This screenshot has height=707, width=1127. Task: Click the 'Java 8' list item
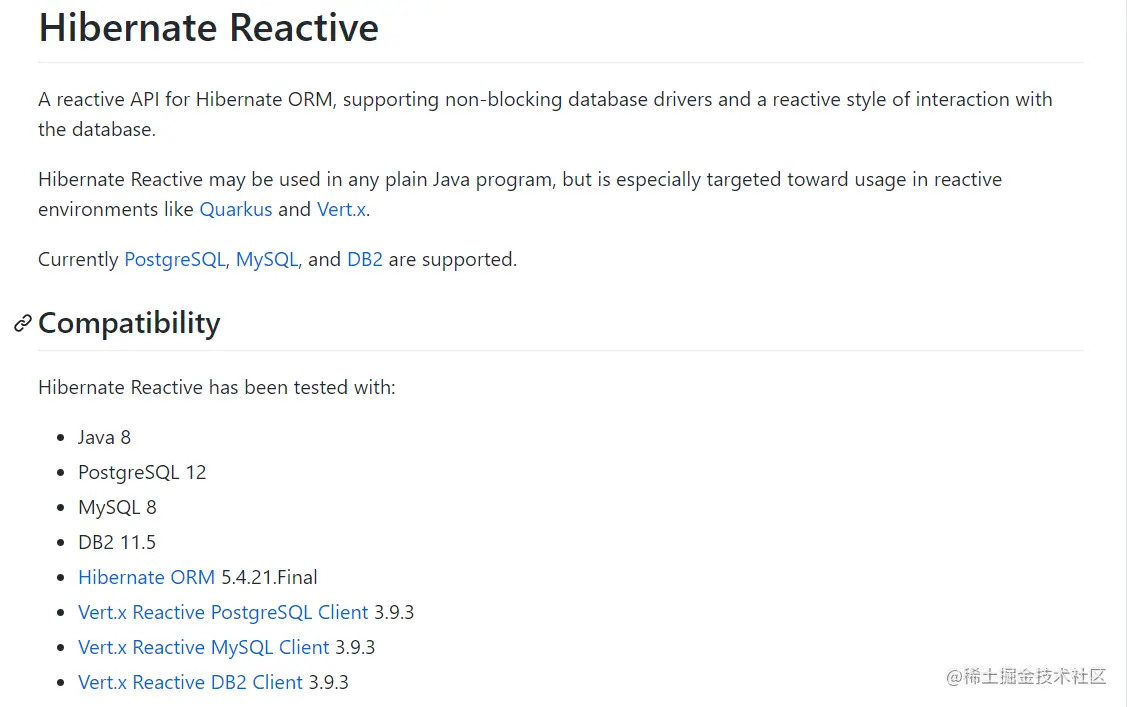pos(104,437)
